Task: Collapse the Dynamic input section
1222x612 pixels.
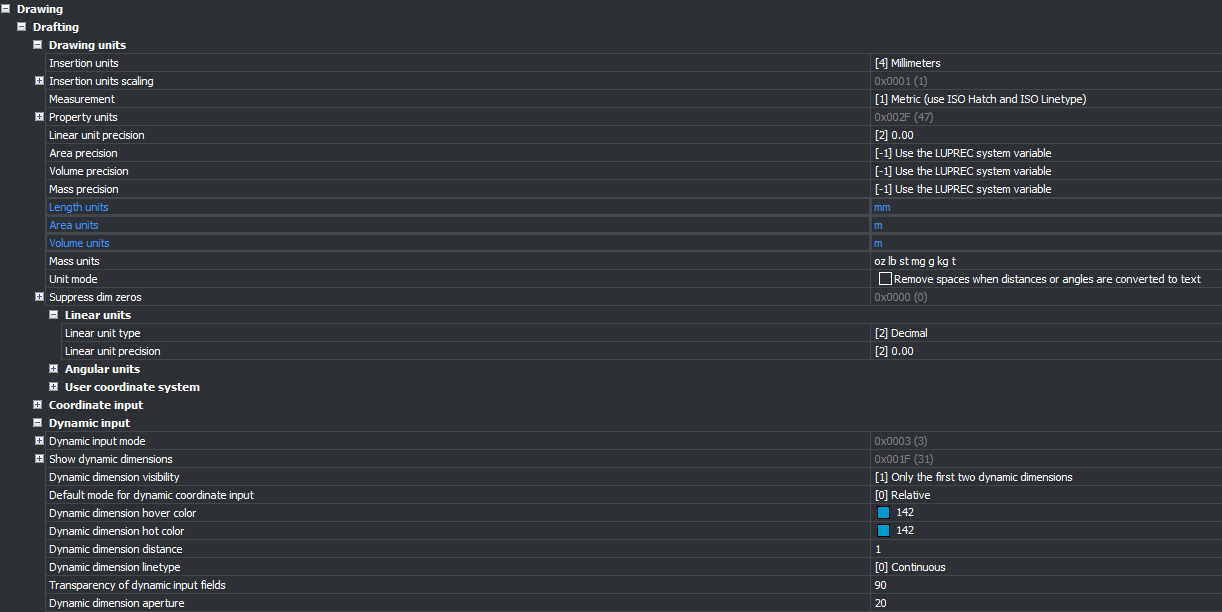Action: tap(38, 423)
